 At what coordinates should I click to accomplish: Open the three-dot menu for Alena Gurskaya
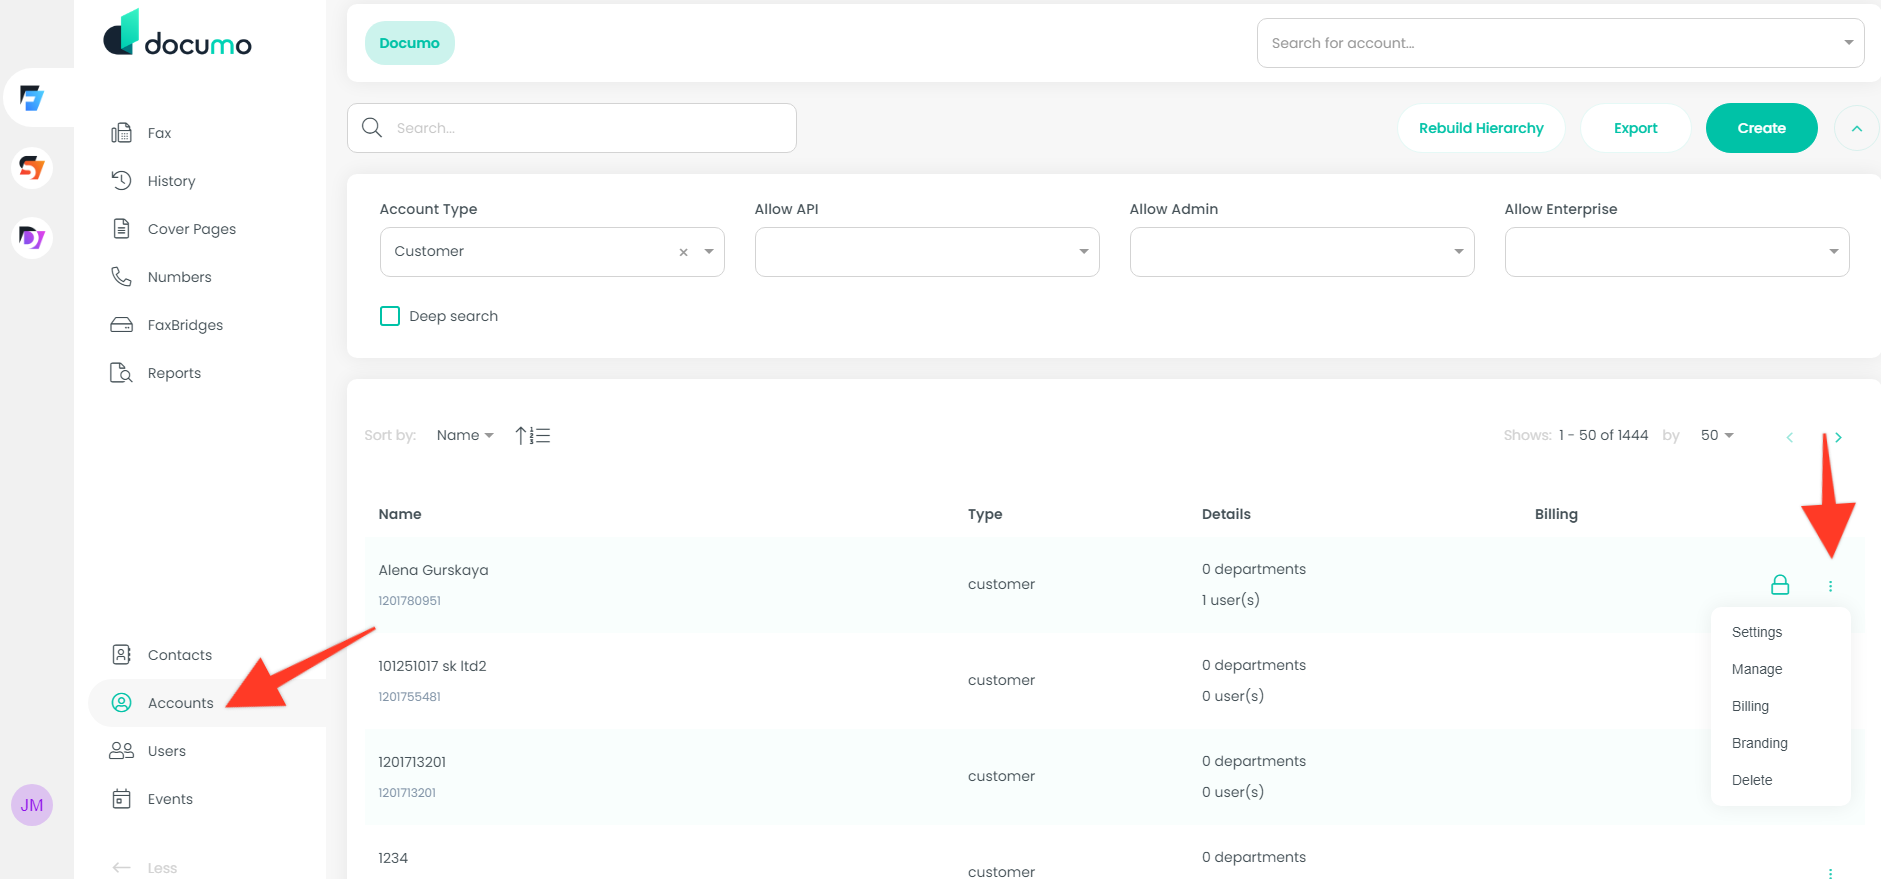(x=1831, y=586)
